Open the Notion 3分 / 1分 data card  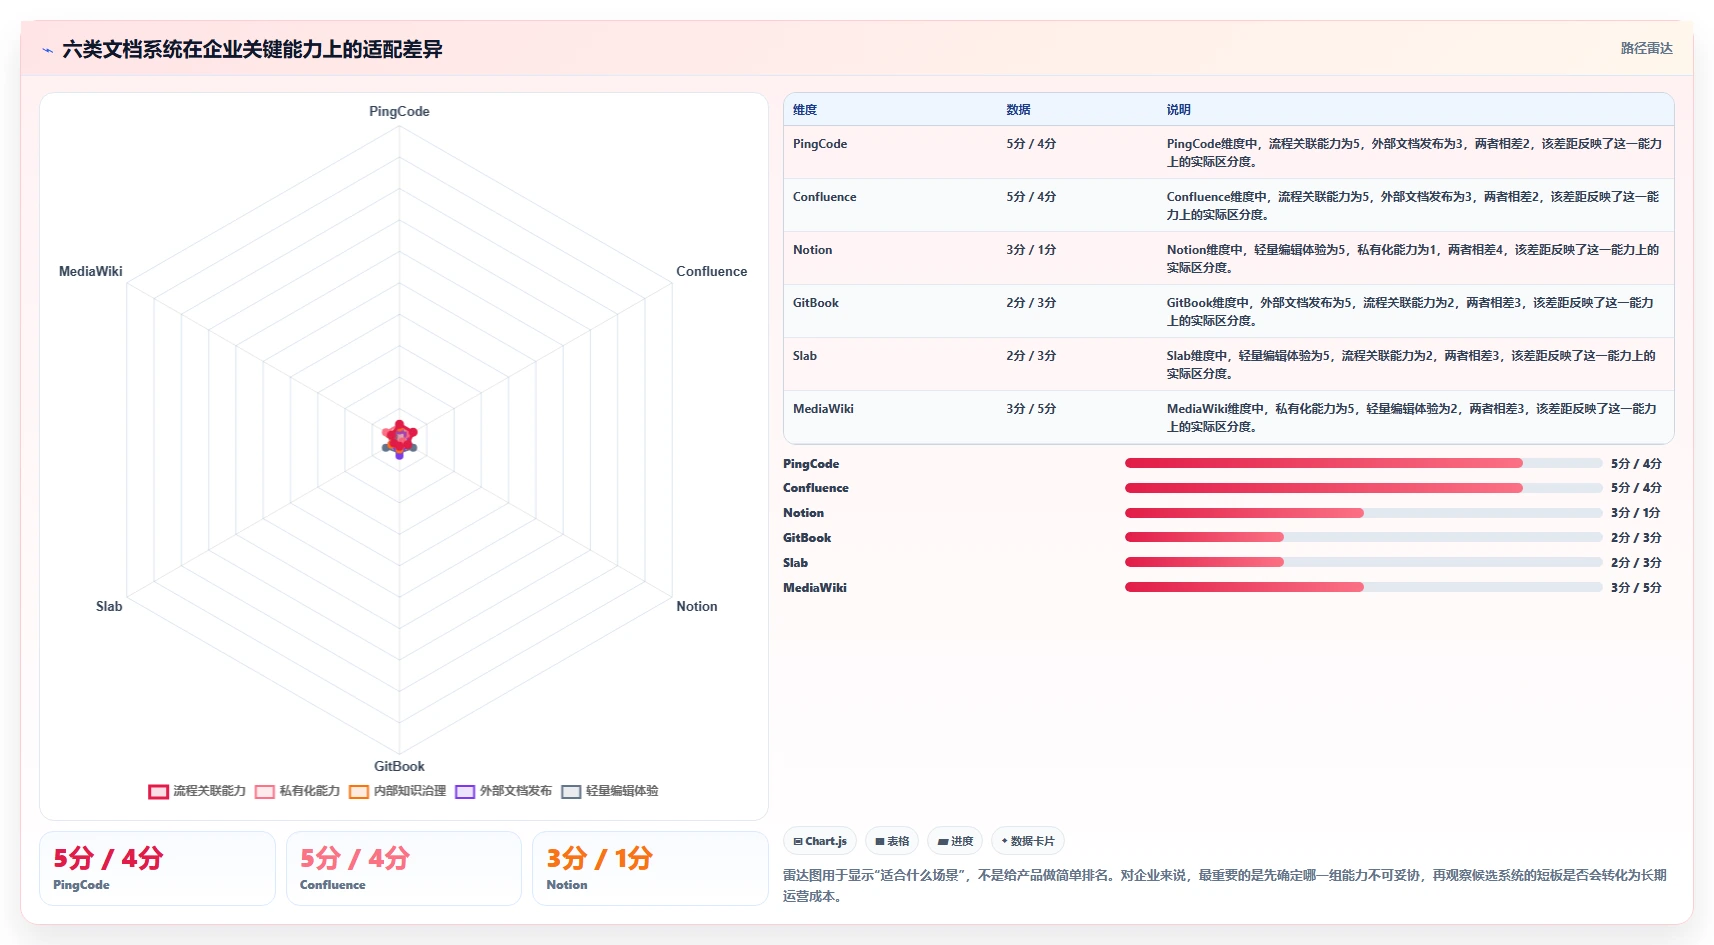(x=650, y=868)
